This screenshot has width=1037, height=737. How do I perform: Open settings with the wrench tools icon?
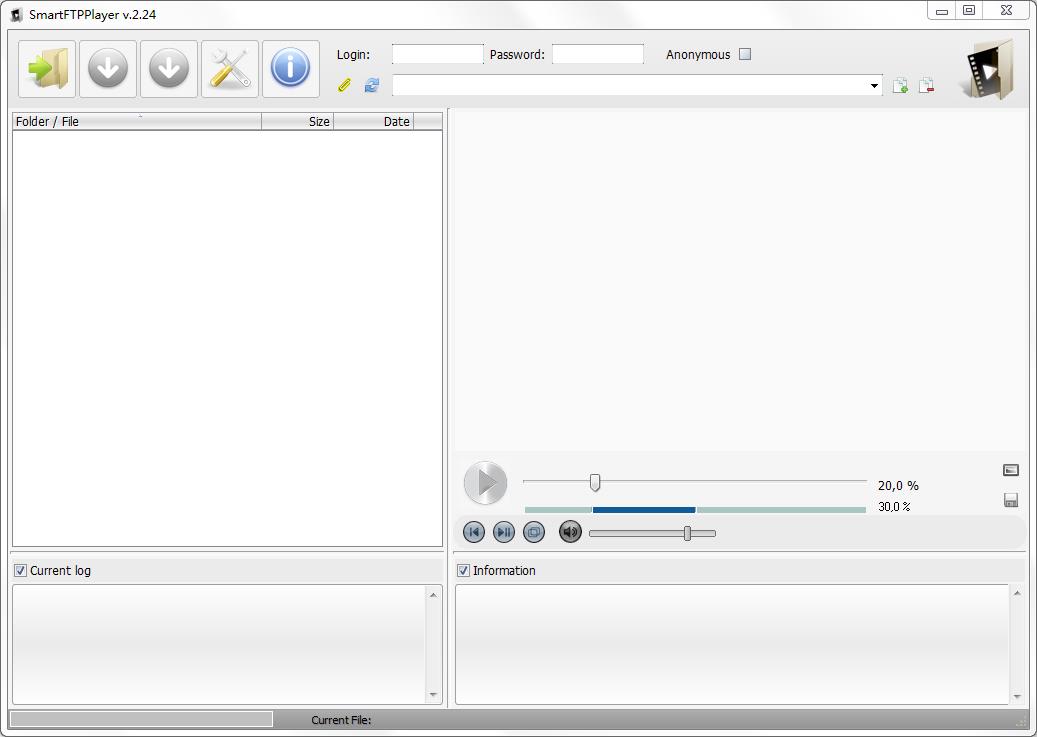pos(230,69)
